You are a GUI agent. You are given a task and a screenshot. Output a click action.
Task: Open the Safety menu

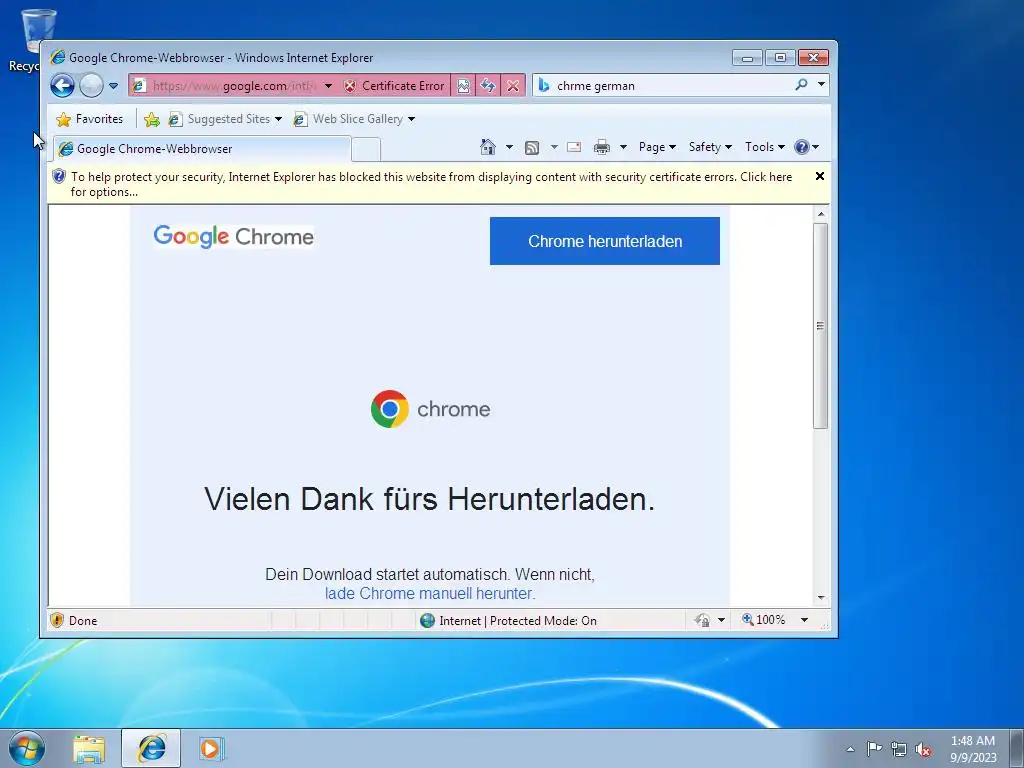click(710, 147)
